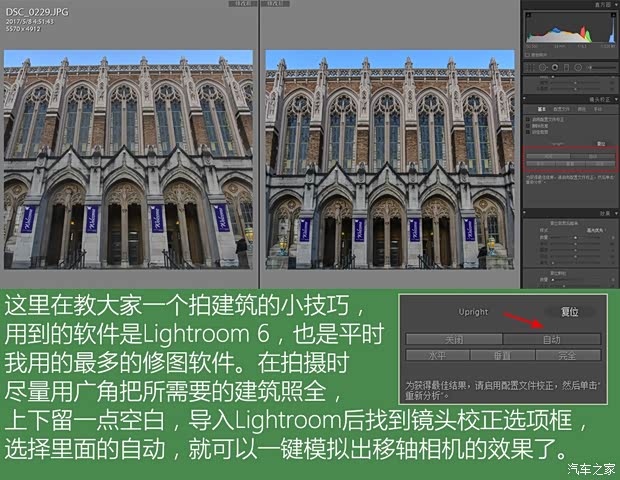This screenshot has height=480, width=620.
Task: Select the Crop Overlay tool icon
Action: click(x=531, y=68)
